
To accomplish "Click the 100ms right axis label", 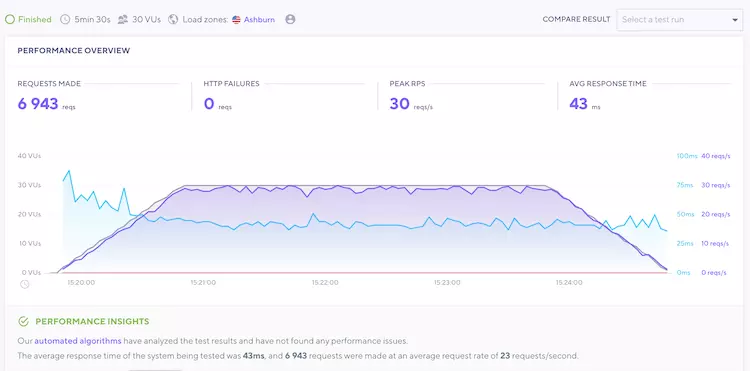I will [x=687, y=156].
